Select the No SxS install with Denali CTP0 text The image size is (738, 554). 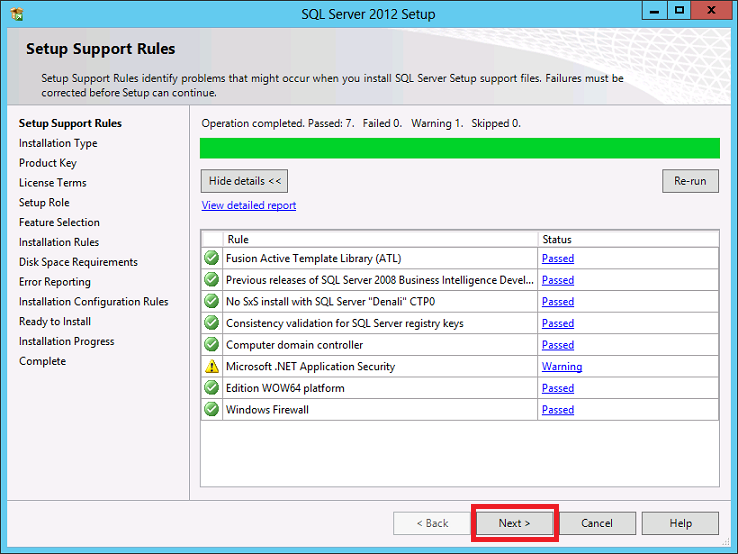(330, 302)
